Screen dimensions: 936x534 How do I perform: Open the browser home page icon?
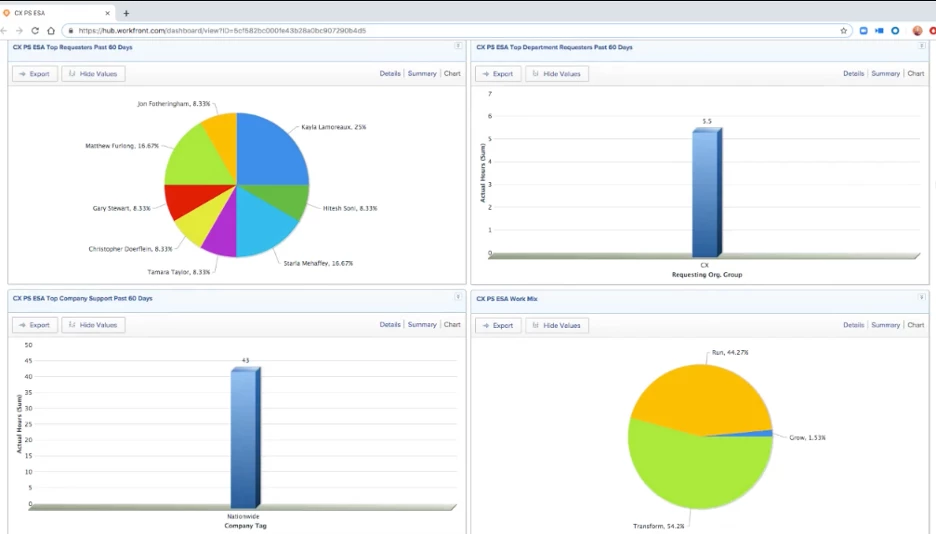coord(51,30)
